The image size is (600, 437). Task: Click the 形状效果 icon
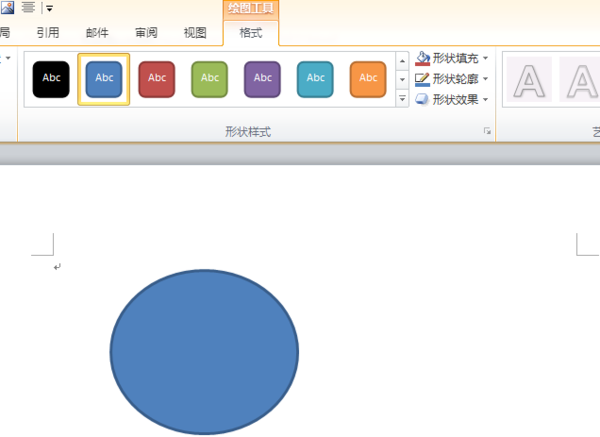pos(422,99)
